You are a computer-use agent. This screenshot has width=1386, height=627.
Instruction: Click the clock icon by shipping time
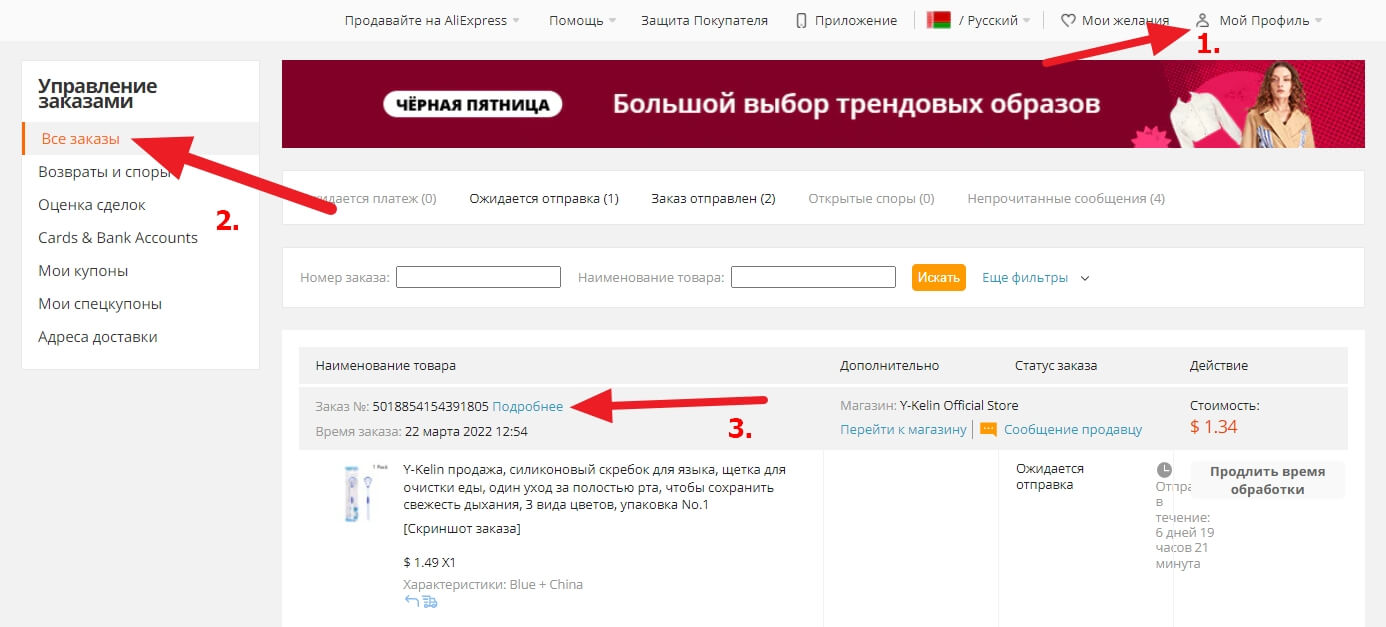[x=1164, y=469]
